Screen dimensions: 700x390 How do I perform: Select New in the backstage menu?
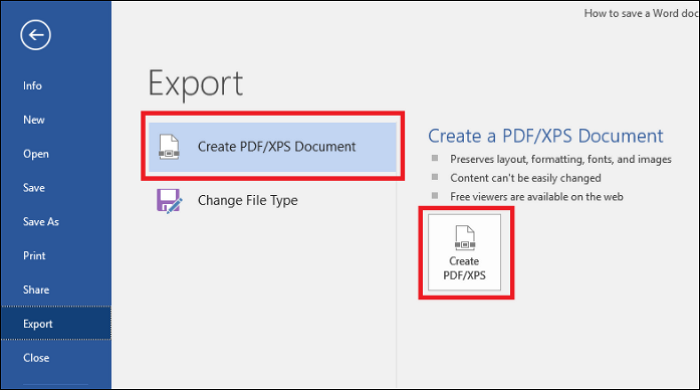coord(34,120)
